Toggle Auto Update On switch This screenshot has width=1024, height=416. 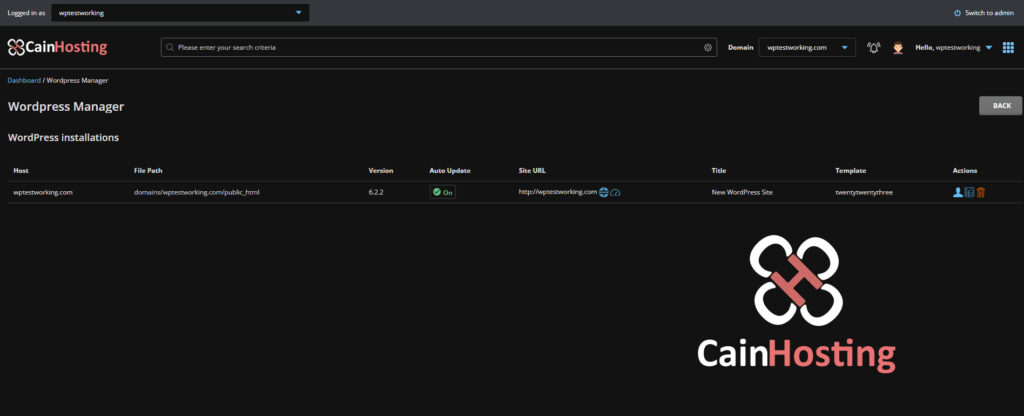pos(442,193)
